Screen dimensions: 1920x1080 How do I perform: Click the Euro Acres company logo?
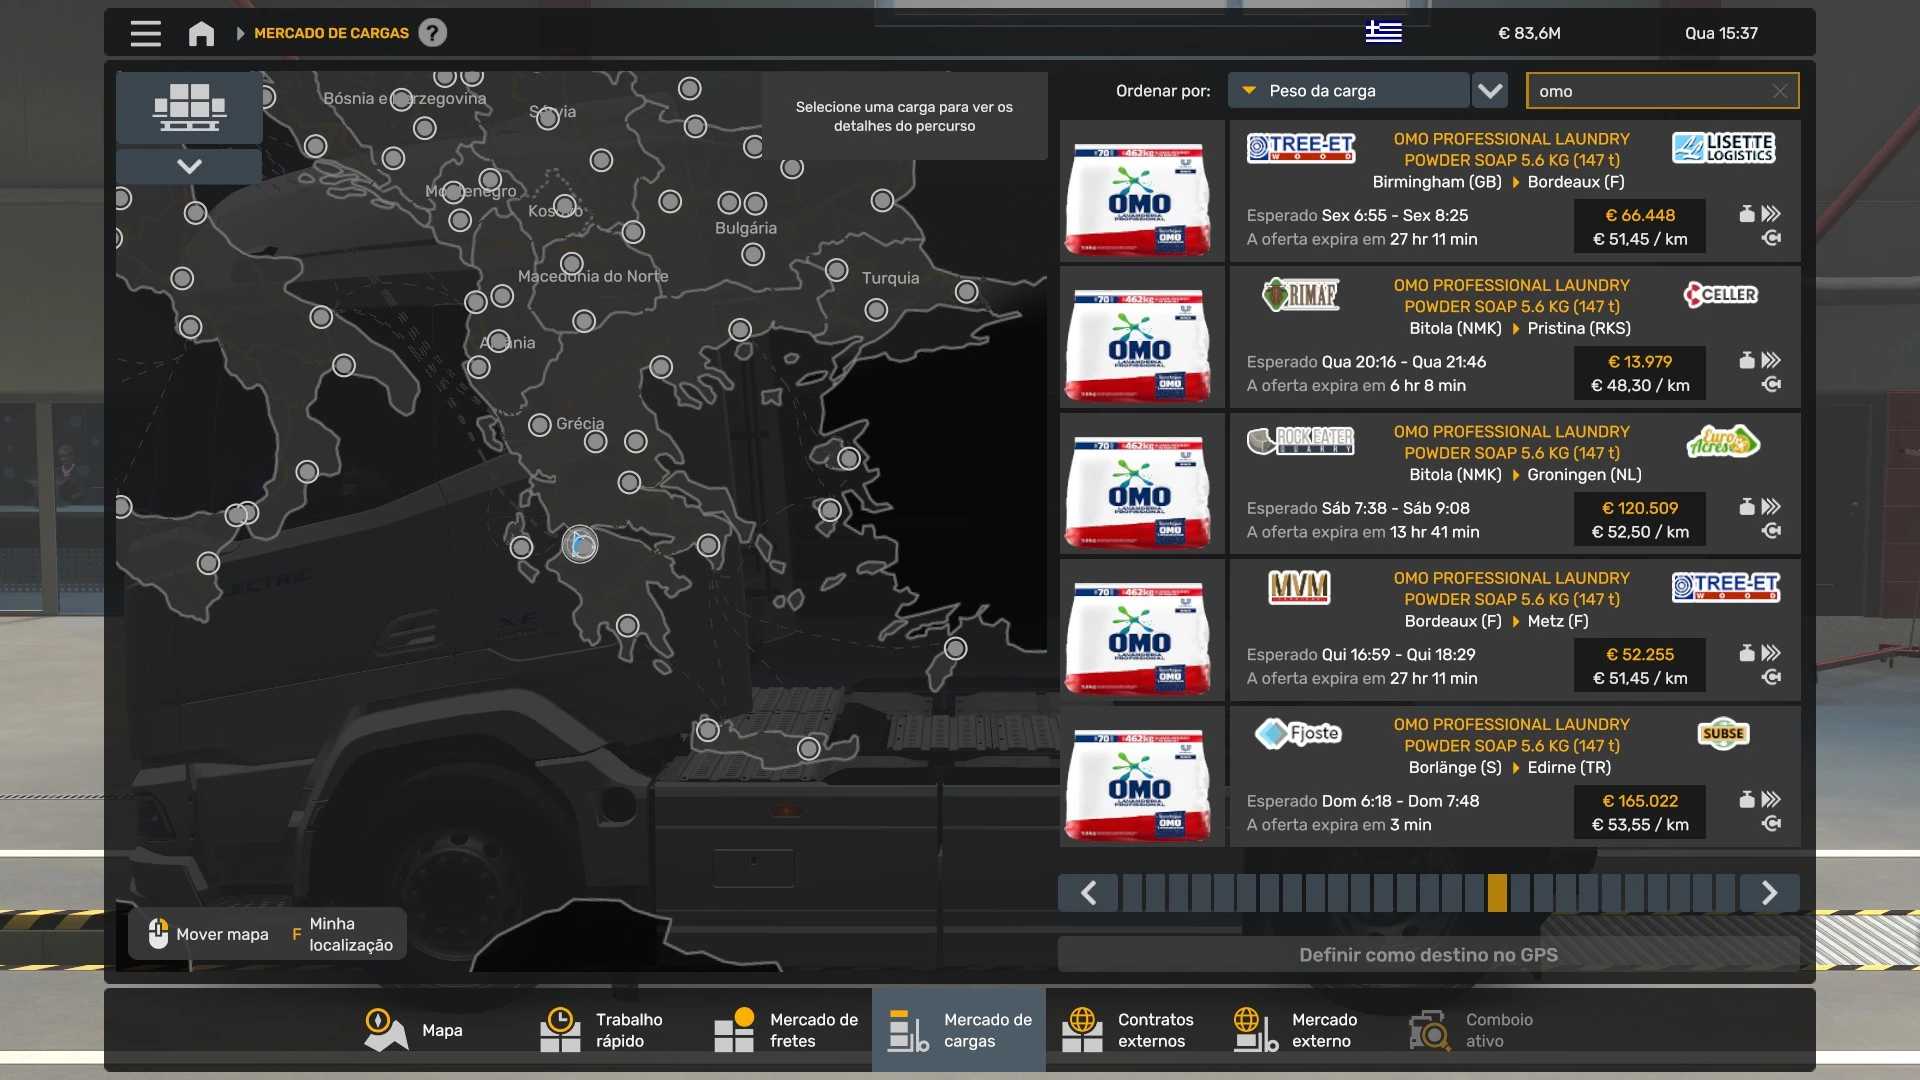pos(1723,441)
